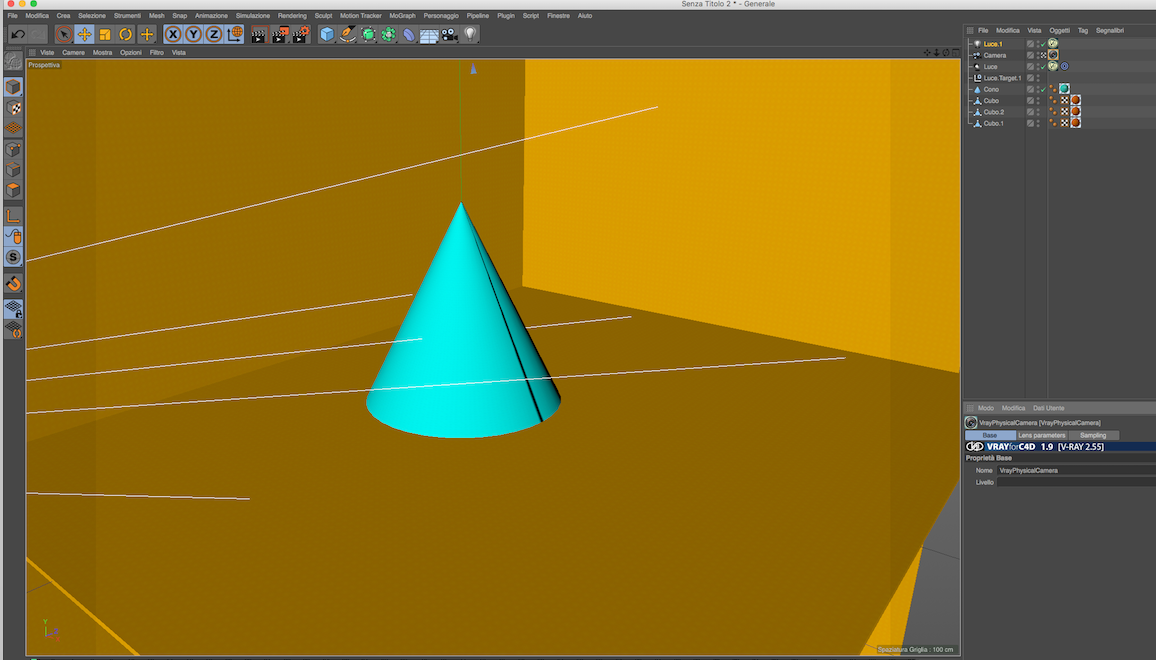1156x660 pixels.
Task: Toggle viewport solo S icon
Action: point(13,257)
